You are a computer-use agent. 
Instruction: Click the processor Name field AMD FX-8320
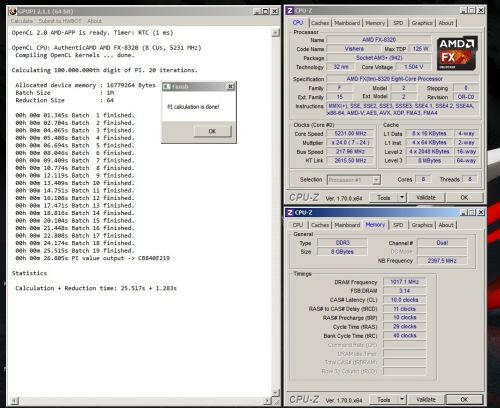pos(379,40)
